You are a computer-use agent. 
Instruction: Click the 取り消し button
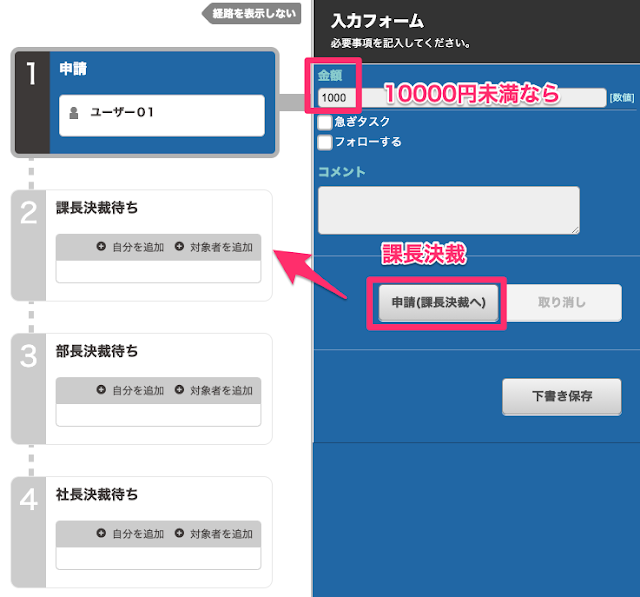click(562, 302)
